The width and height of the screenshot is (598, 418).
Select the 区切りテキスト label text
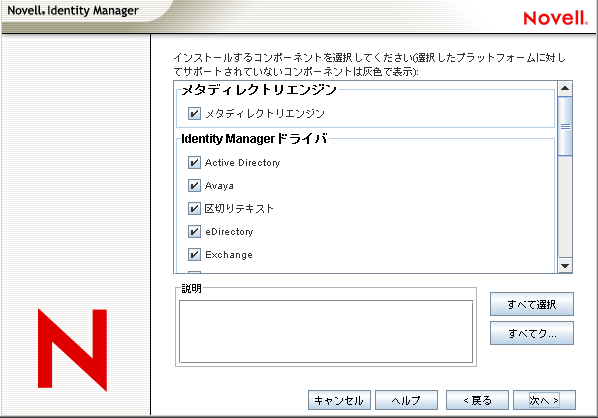click(x=239, y=208)
